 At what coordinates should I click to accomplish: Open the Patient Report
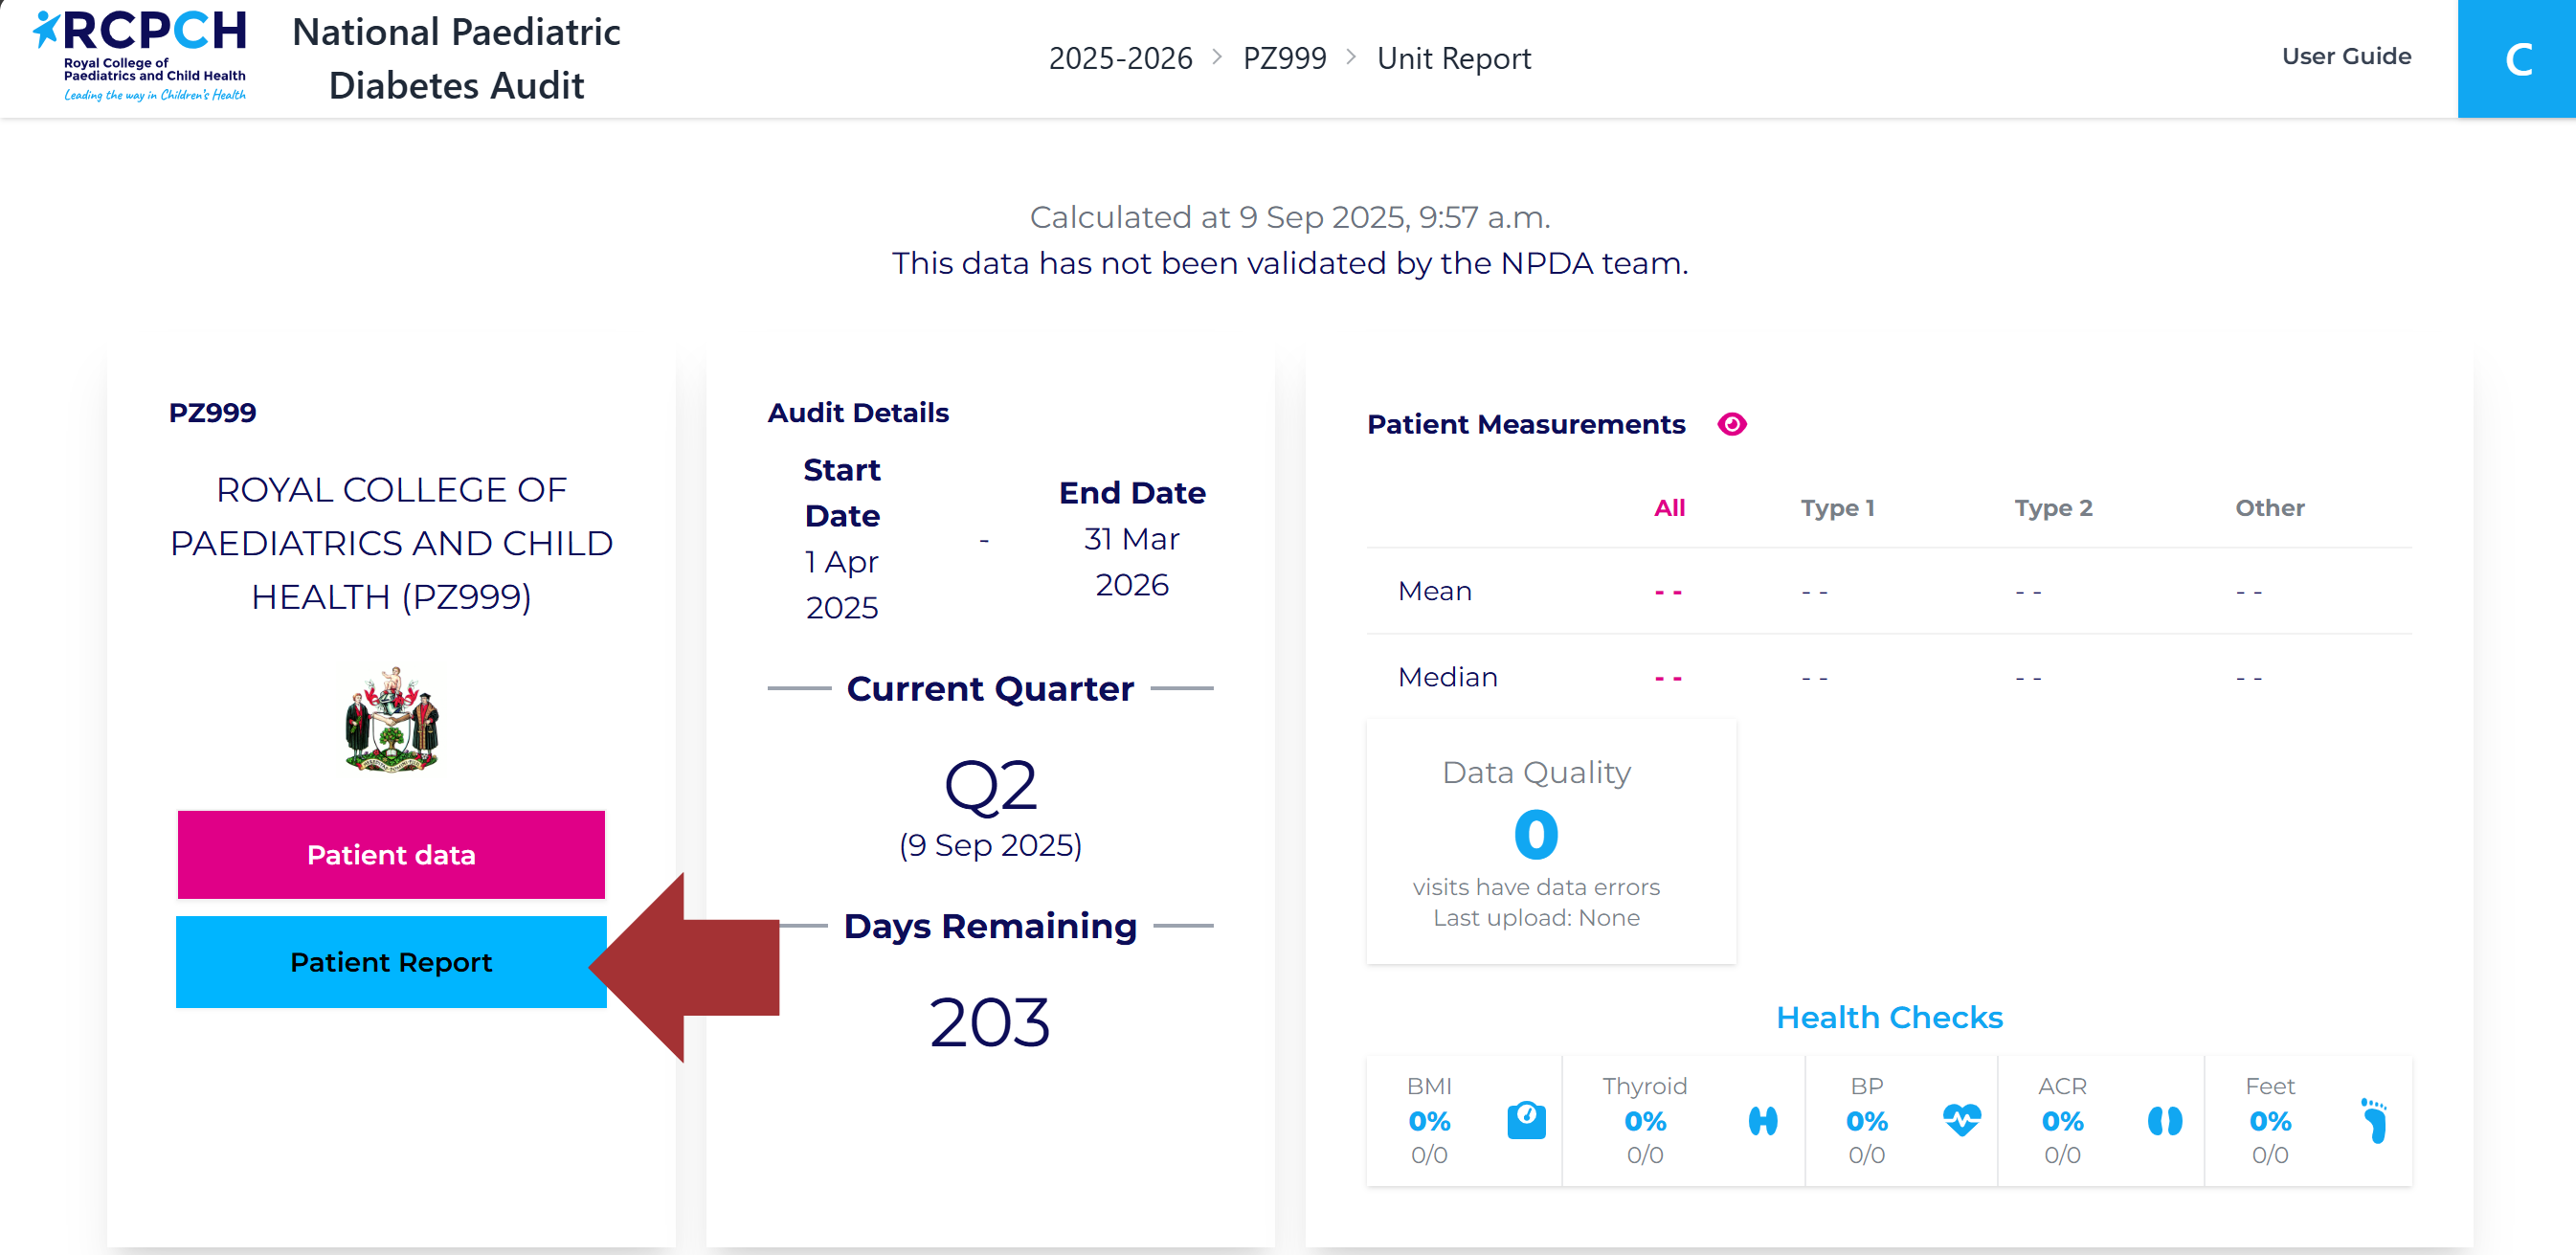pyautogui.click(x=391, y=962)
